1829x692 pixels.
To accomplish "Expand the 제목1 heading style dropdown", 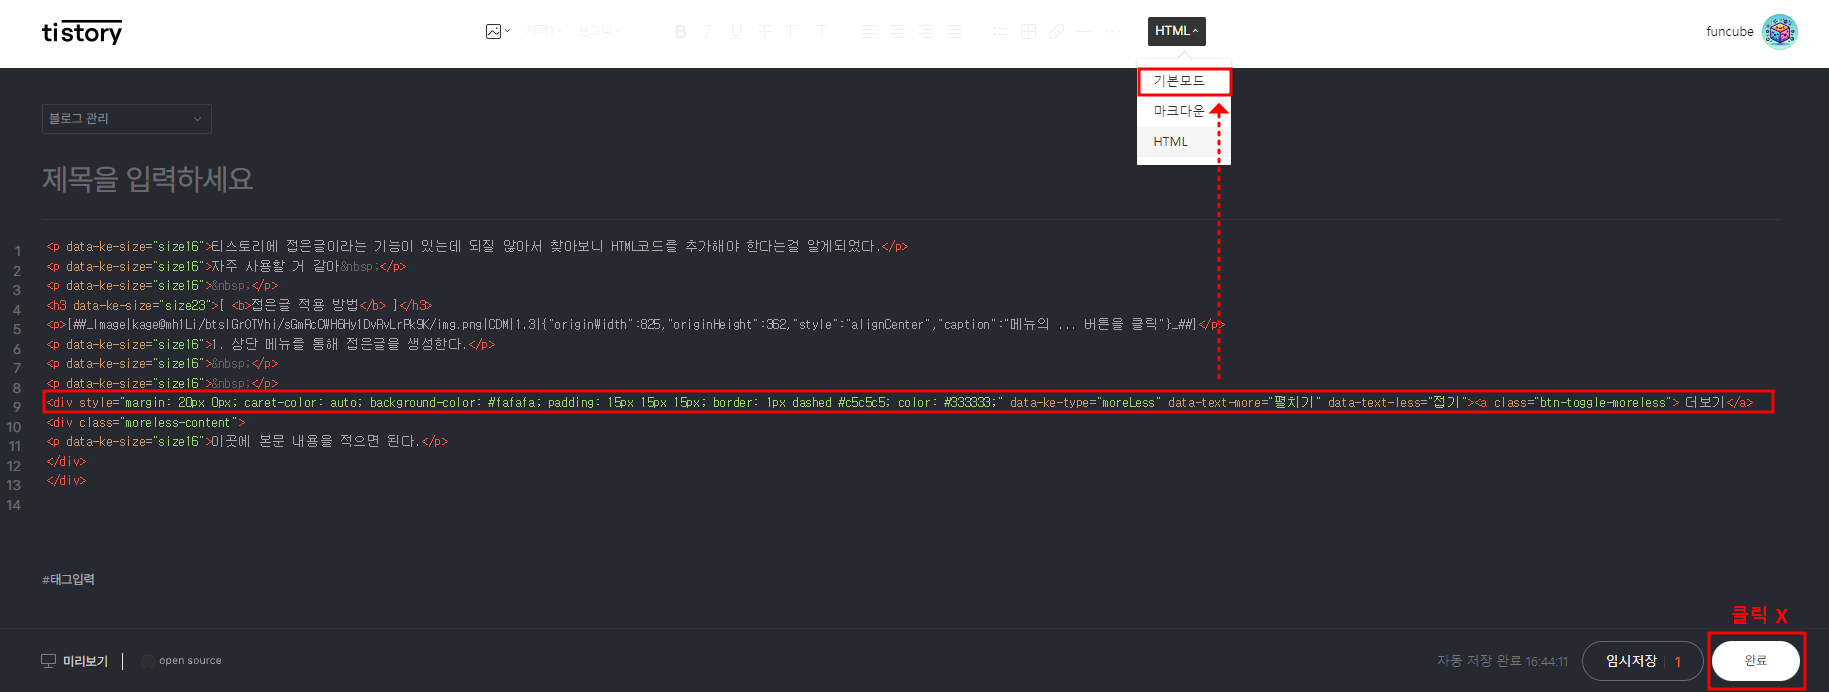I will [x=544, y=31].
